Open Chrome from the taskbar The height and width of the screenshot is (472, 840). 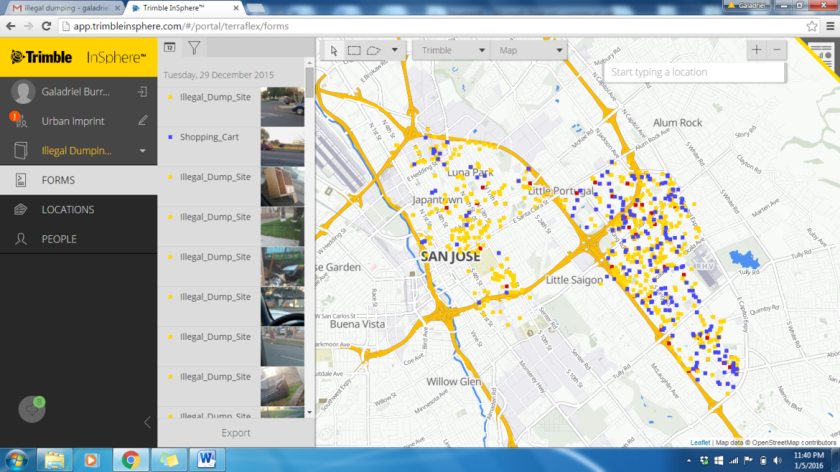130,460
